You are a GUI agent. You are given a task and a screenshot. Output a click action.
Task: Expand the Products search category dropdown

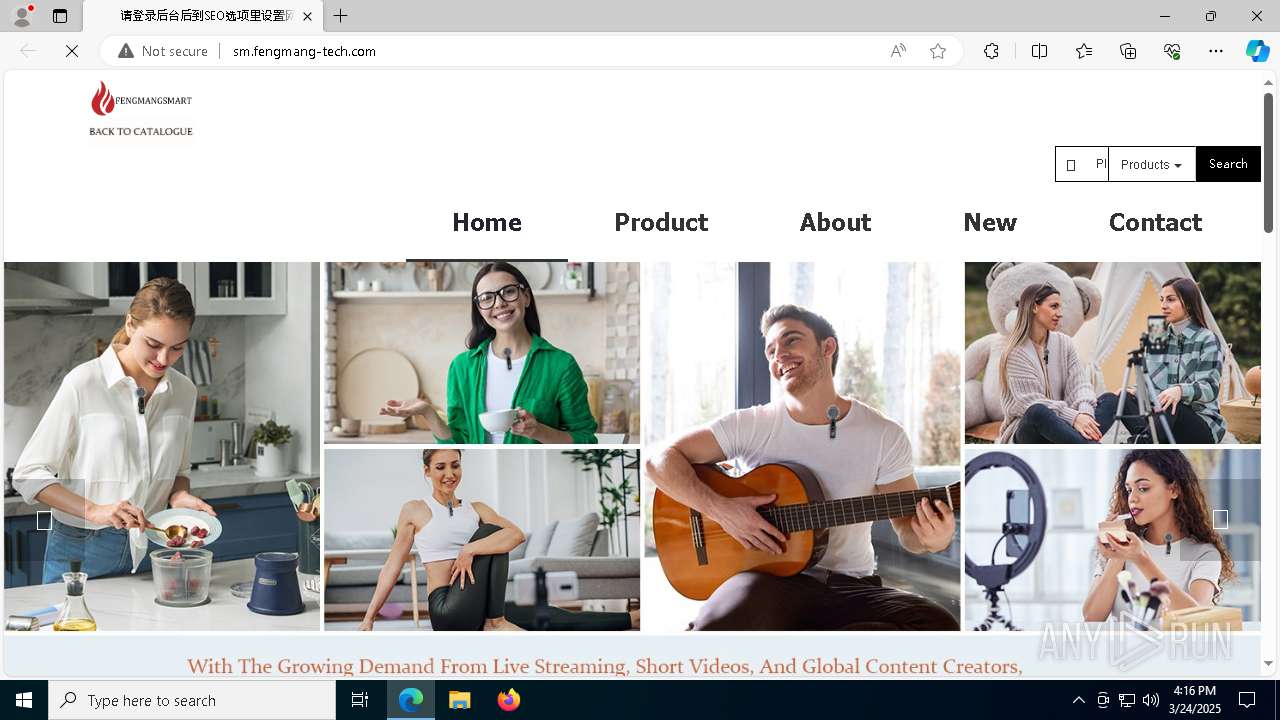coord(1151,164)
